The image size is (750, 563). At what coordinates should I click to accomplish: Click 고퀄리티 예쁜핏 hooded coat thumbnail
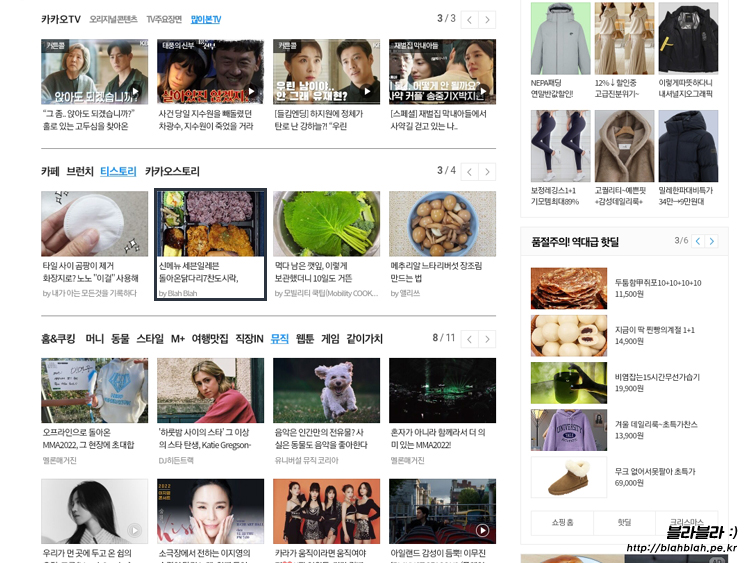625,146
